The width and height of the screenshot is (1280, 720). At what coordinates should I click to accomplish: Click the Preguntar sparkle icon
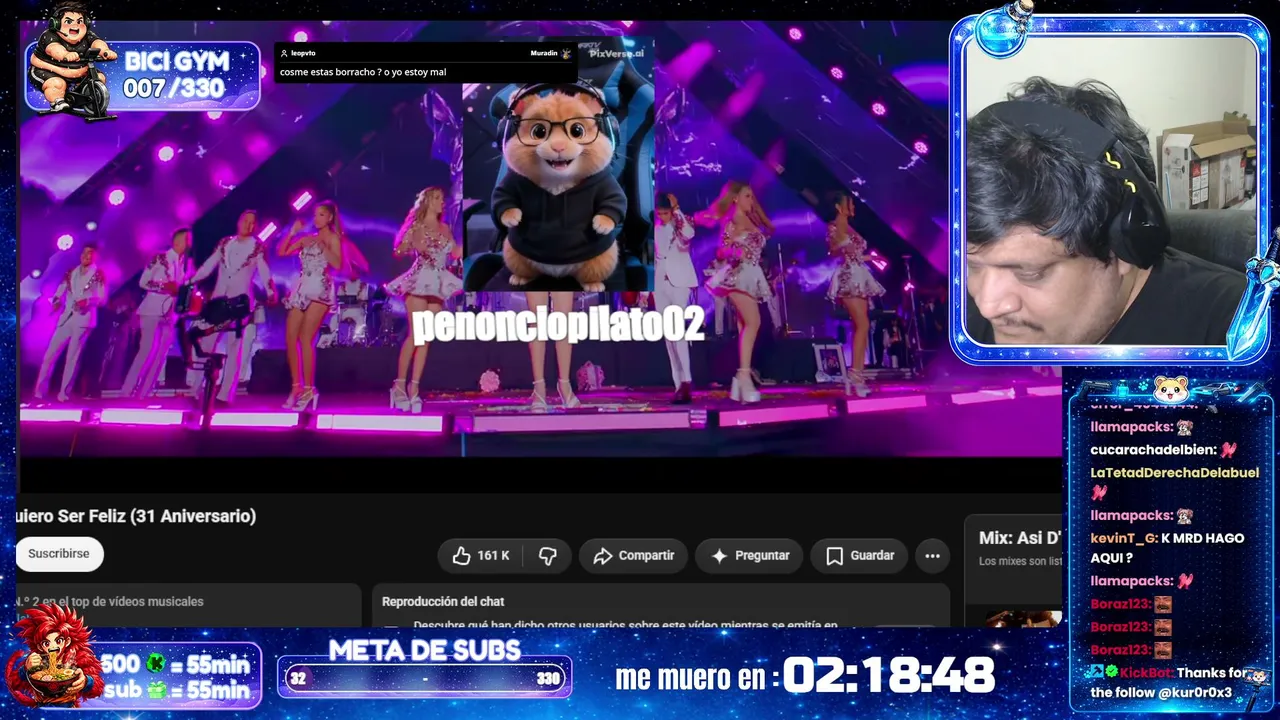[x=719, y=556]
